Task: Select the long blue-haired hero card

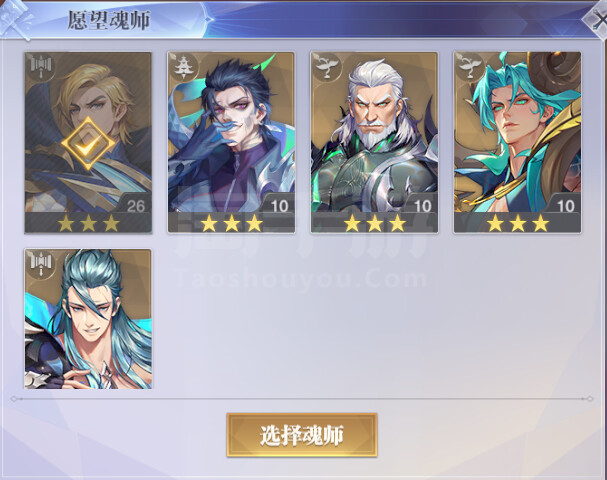Action: 88,319
